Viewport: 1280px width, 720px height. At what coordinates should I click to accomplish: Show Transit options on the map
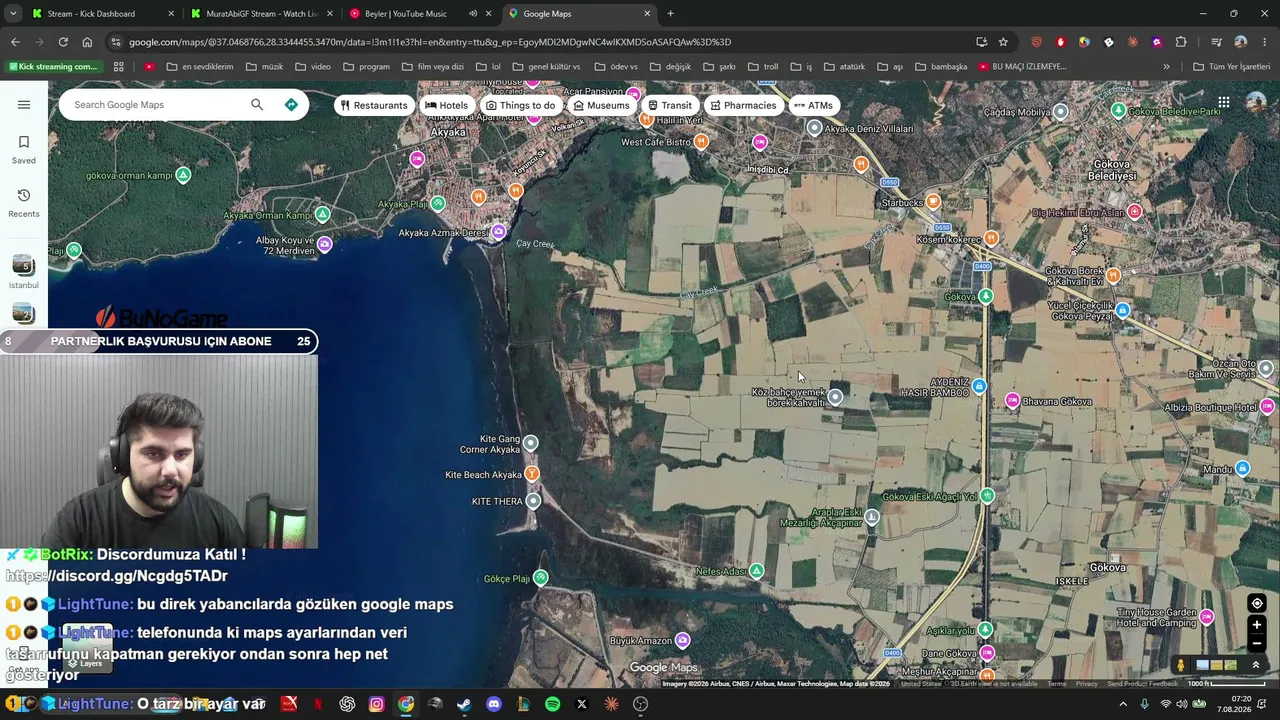pos(669,105)
